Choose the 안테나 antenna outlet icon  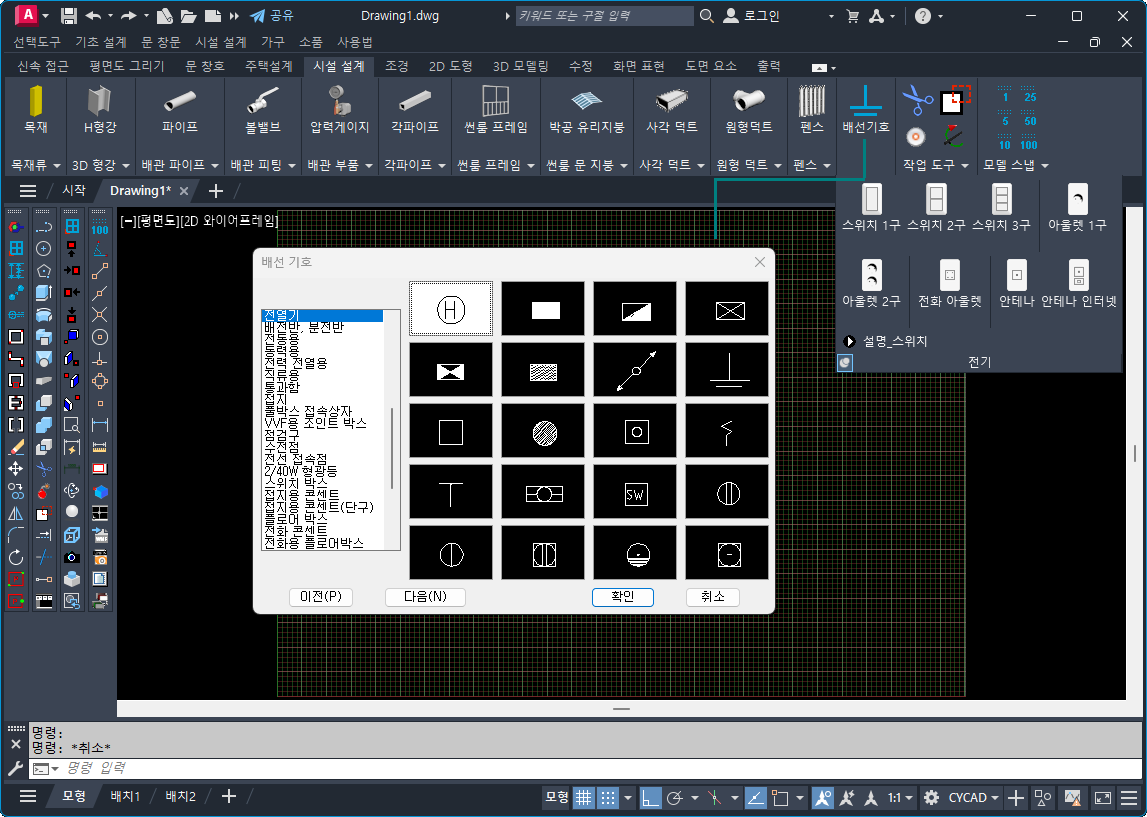click(1017, 276)
